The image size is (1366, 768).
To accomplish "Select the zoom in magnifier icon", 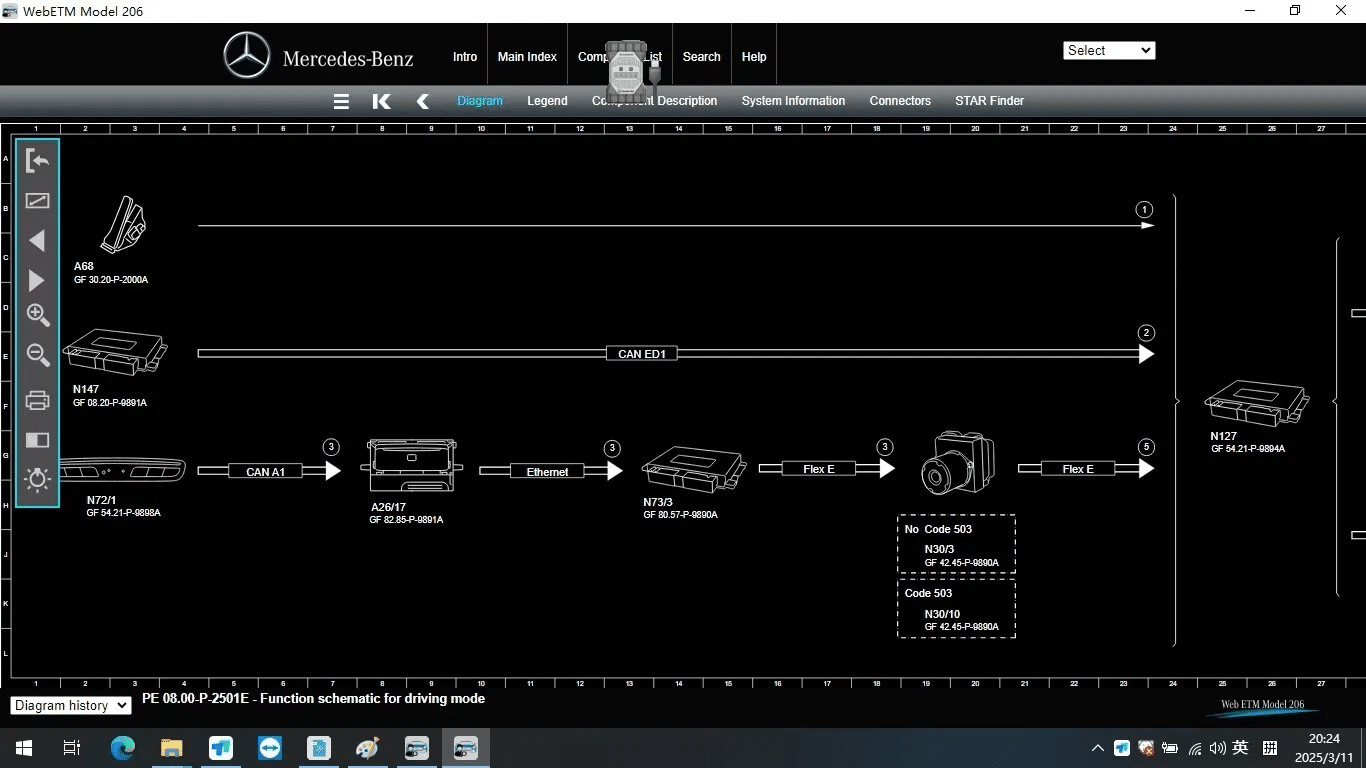I will pos(38,315).
